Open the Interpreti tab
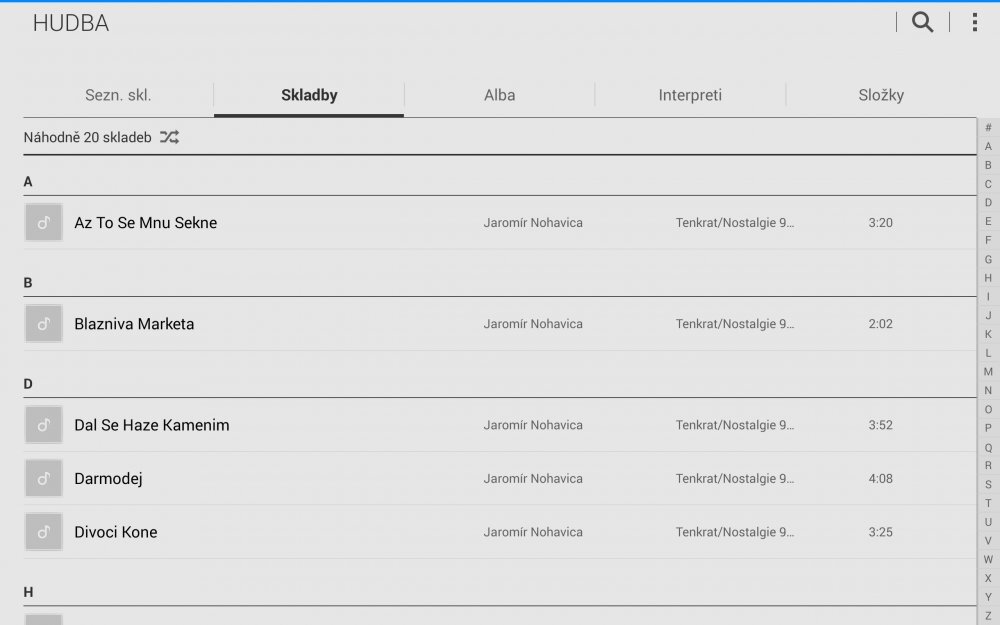This screenshot has height=625, width=1000. (690, 96)
